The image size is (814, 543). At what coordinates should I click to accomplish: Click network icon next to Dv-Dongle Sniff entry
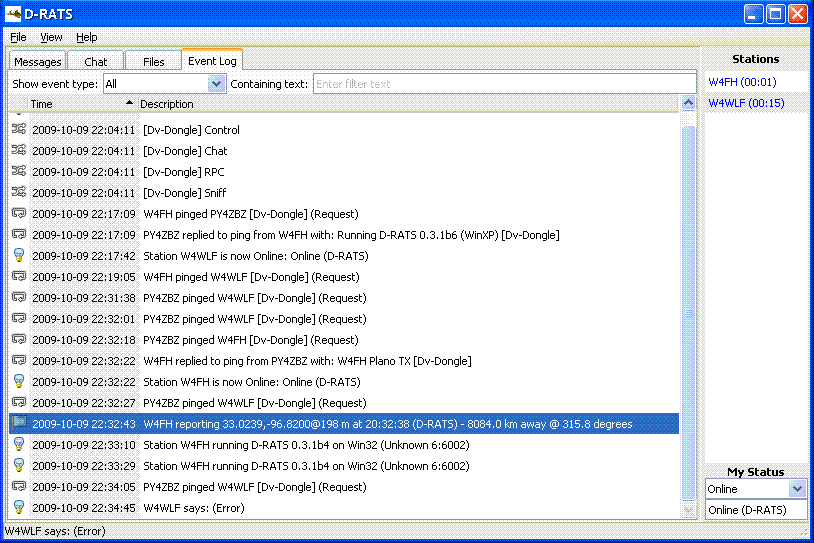pyautogui.click(x=19, y=192)
